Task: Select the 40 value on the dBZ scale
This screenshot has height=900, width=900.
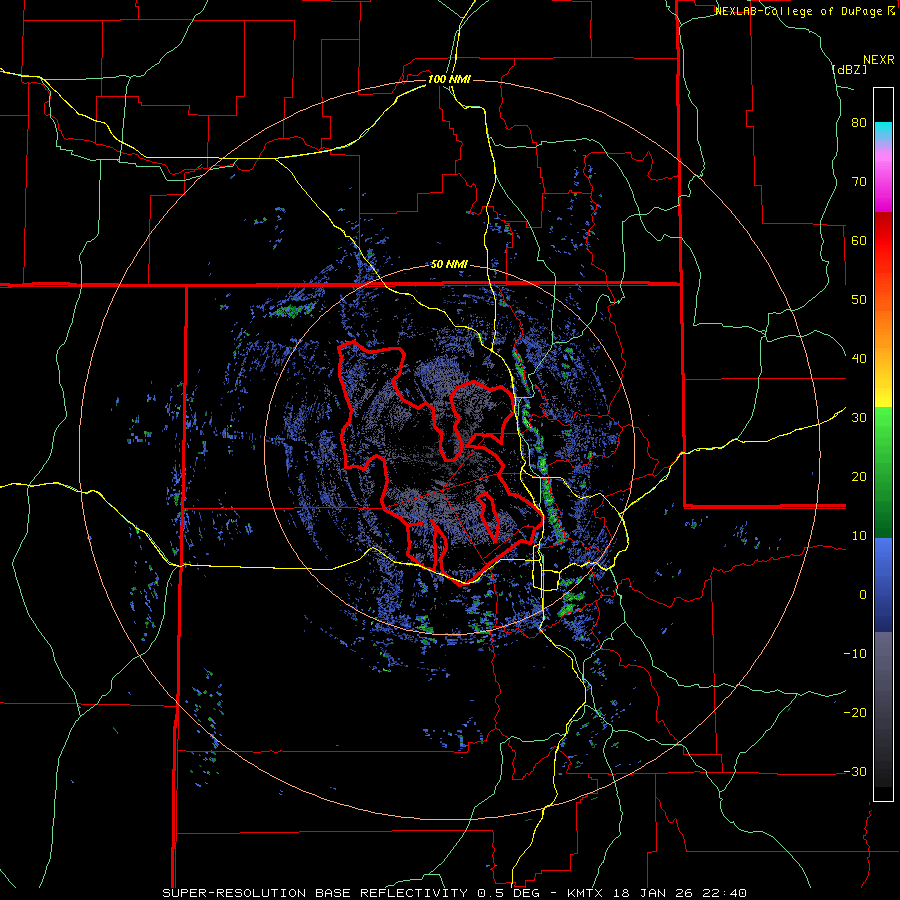Action: click(859, 359)
